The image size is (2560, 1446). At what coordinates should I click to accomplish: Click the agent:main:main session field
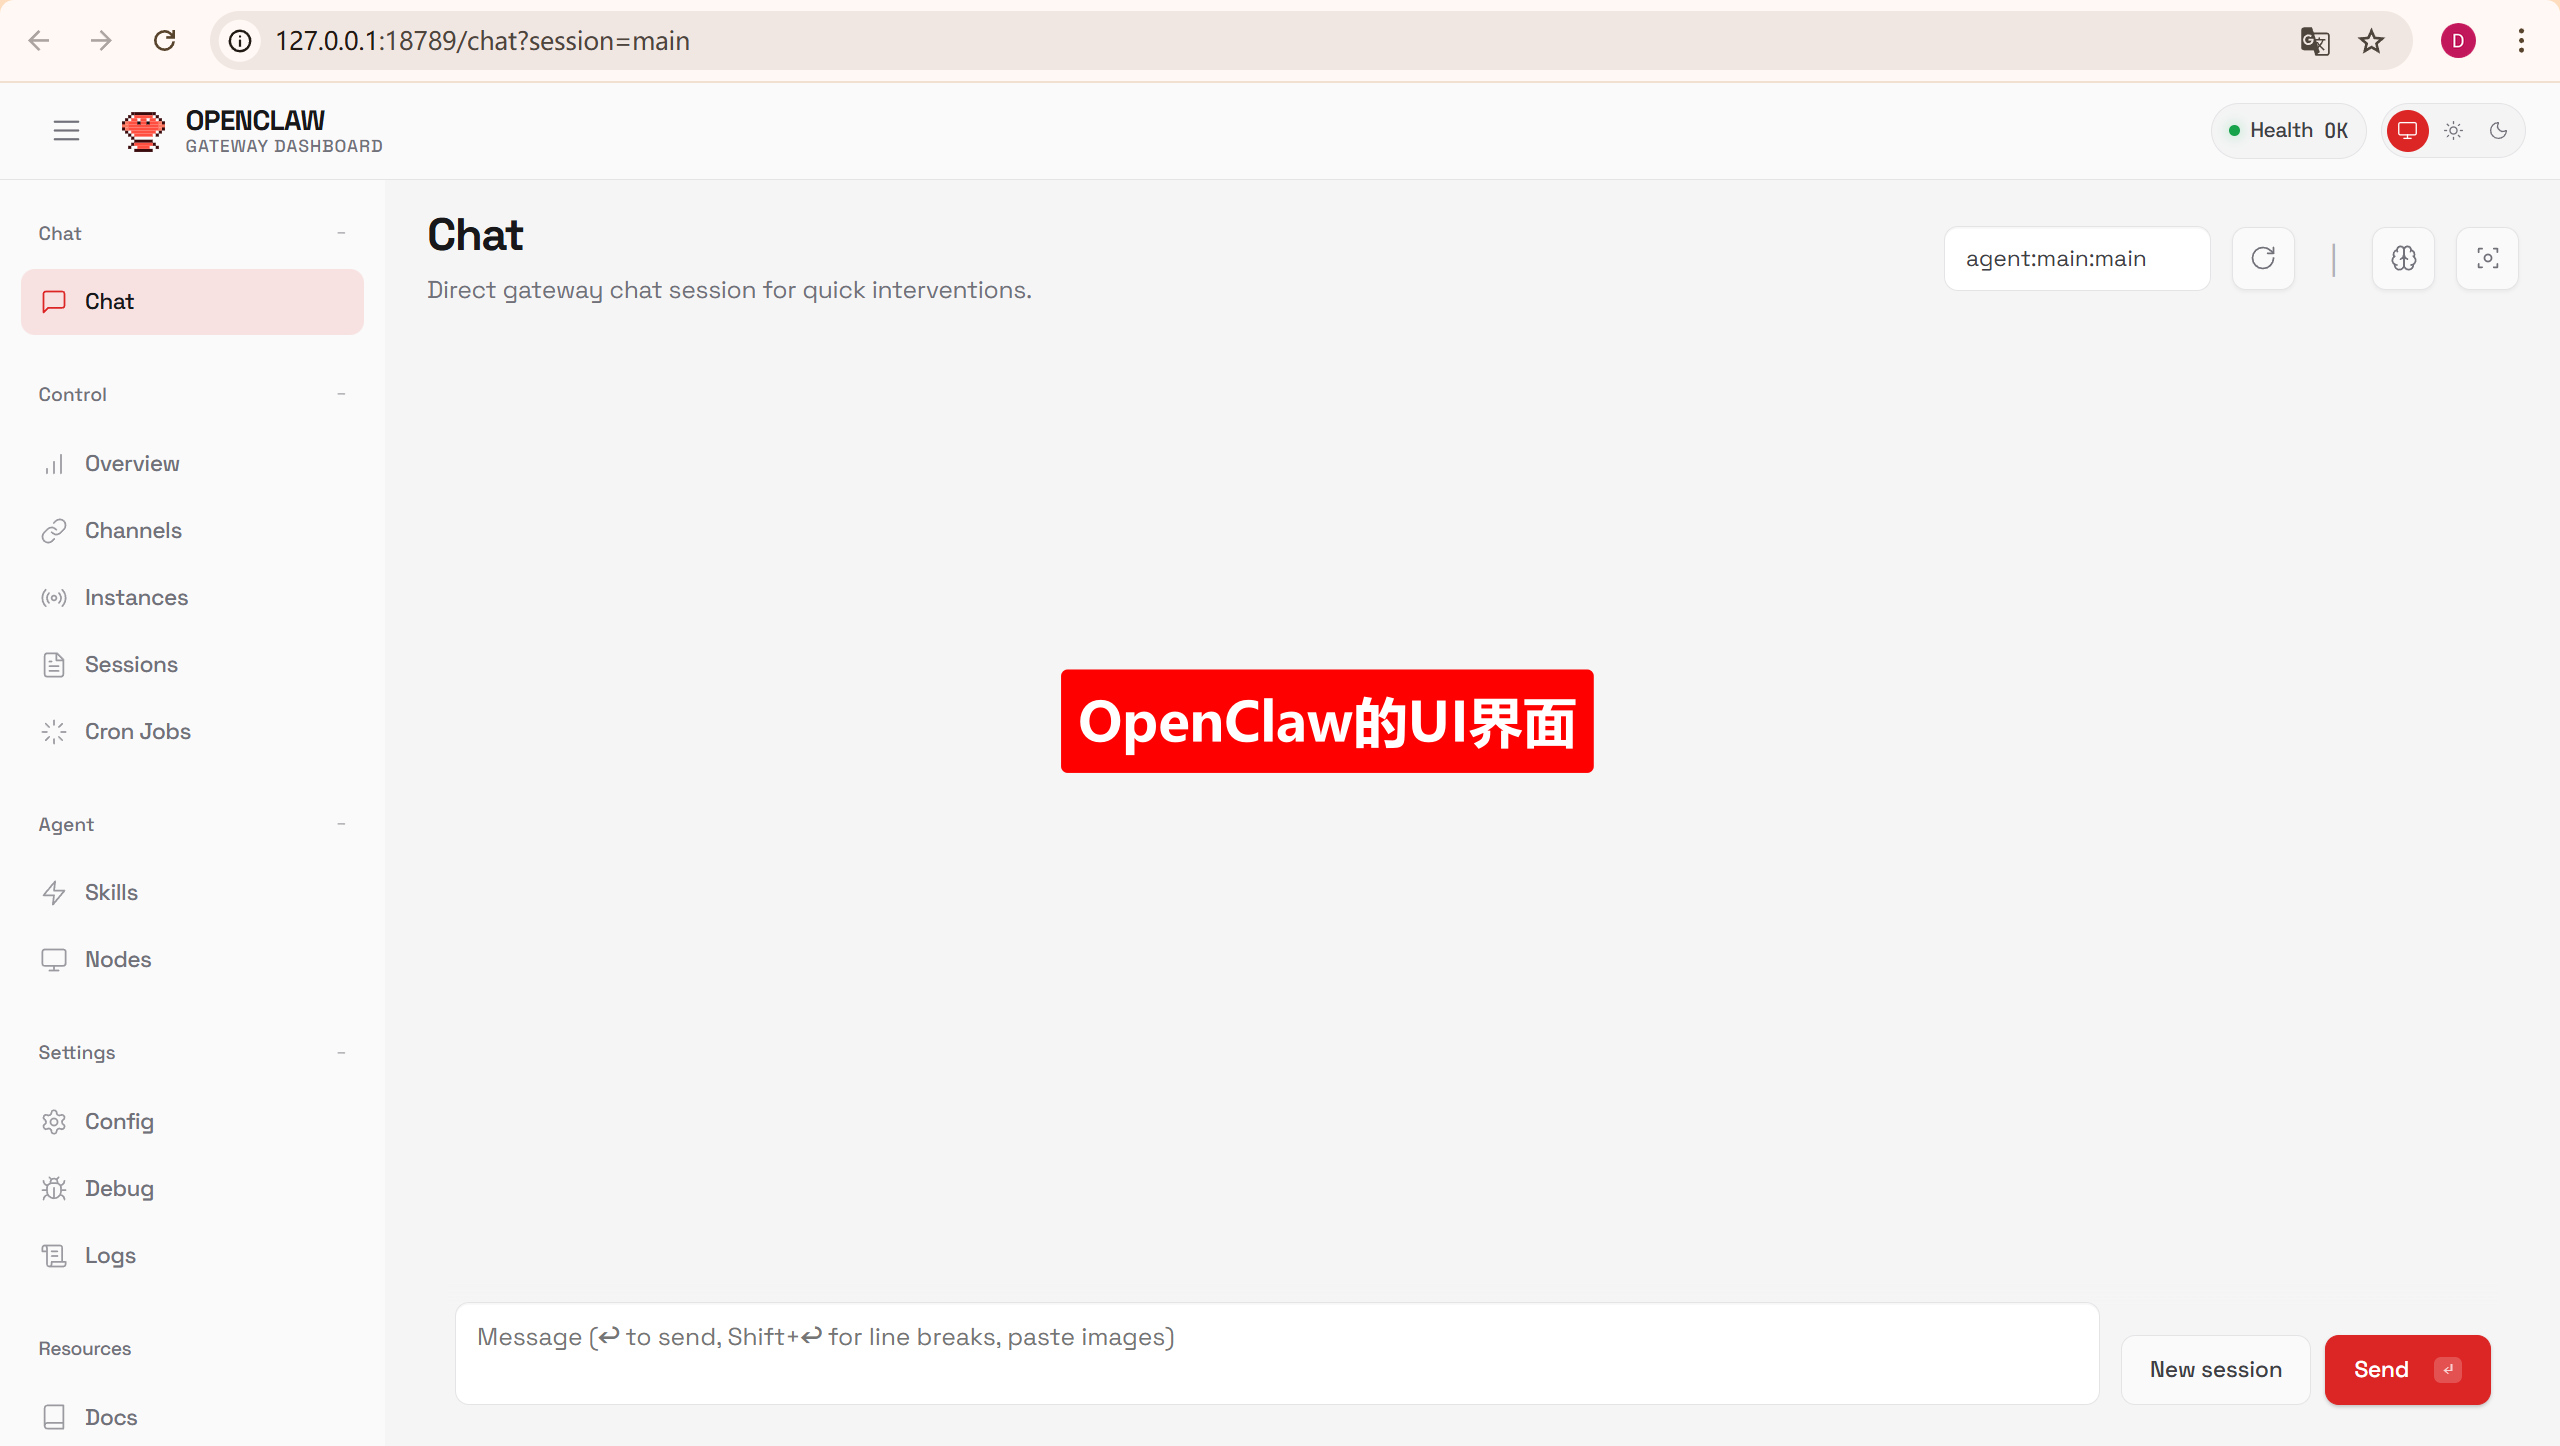tap(2076, 258)
